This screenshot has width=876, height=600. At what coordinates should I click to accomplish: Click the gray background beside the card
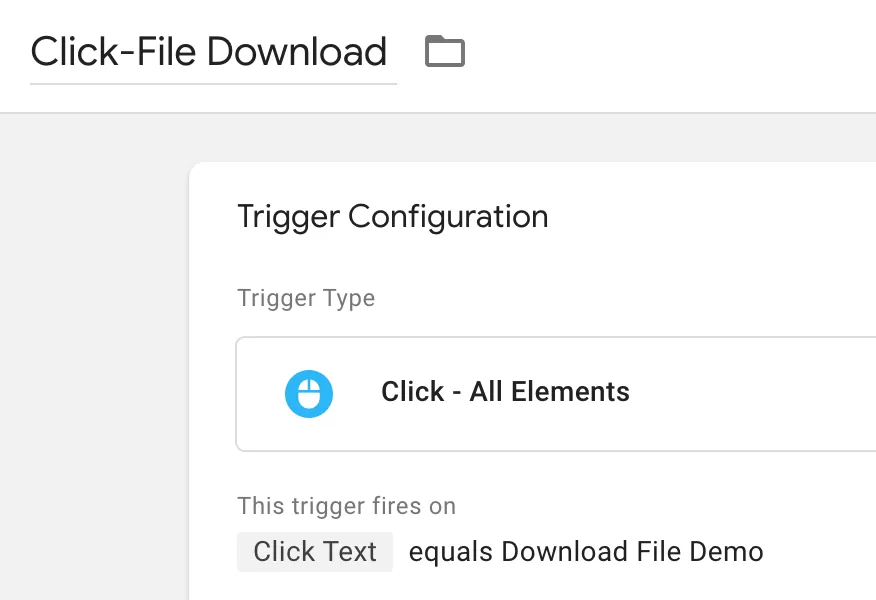(94, 358)
